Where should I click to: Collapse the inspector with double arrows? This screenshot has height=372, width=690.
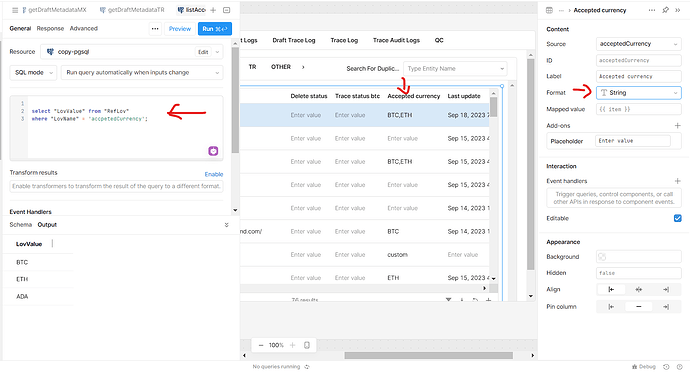678,10
